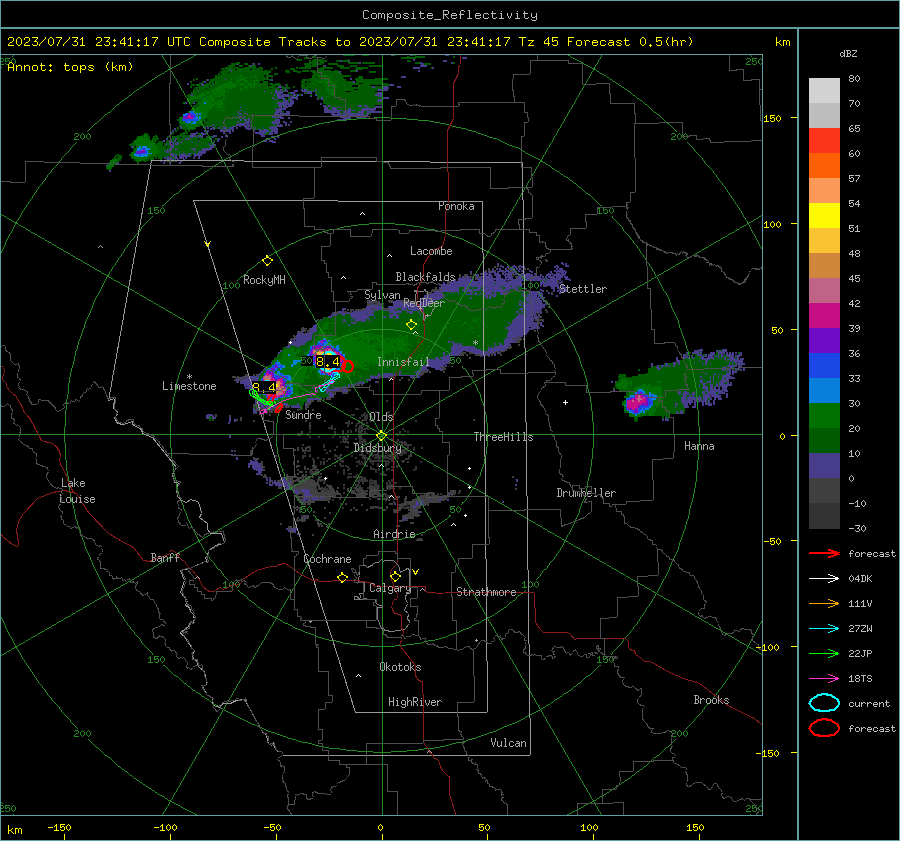Pick the magenta 42 dBZ legend swatch

(x=824, y=315)
